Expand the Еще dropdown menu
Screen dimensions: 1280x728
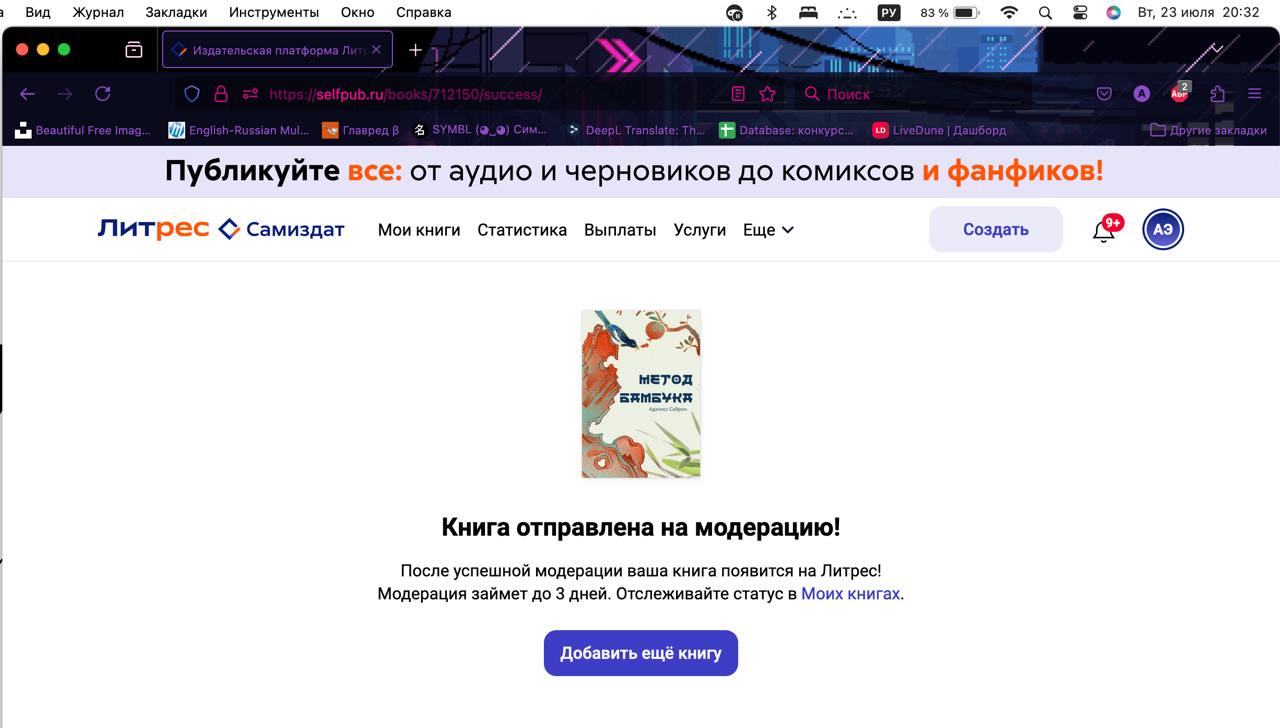(x=768, y=230)
